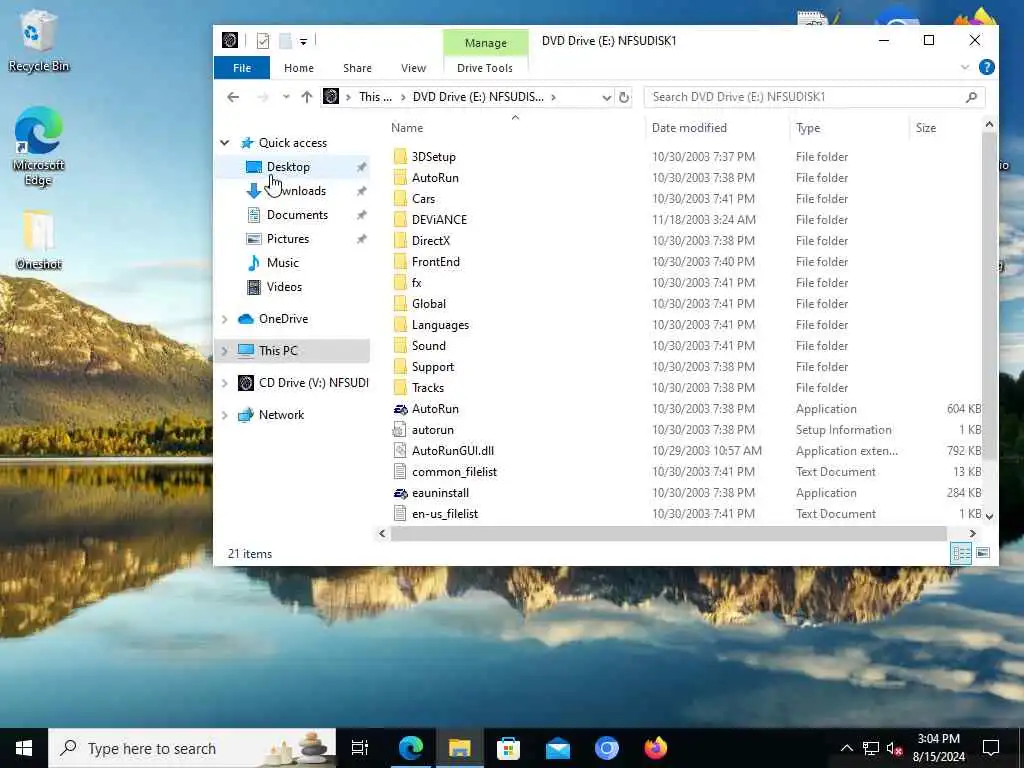Image resolution: width=1024 pixels, height=768 pixels.
Task: Expand the This PC tree node
Action: pyautogui.click(x=225, y=351)
